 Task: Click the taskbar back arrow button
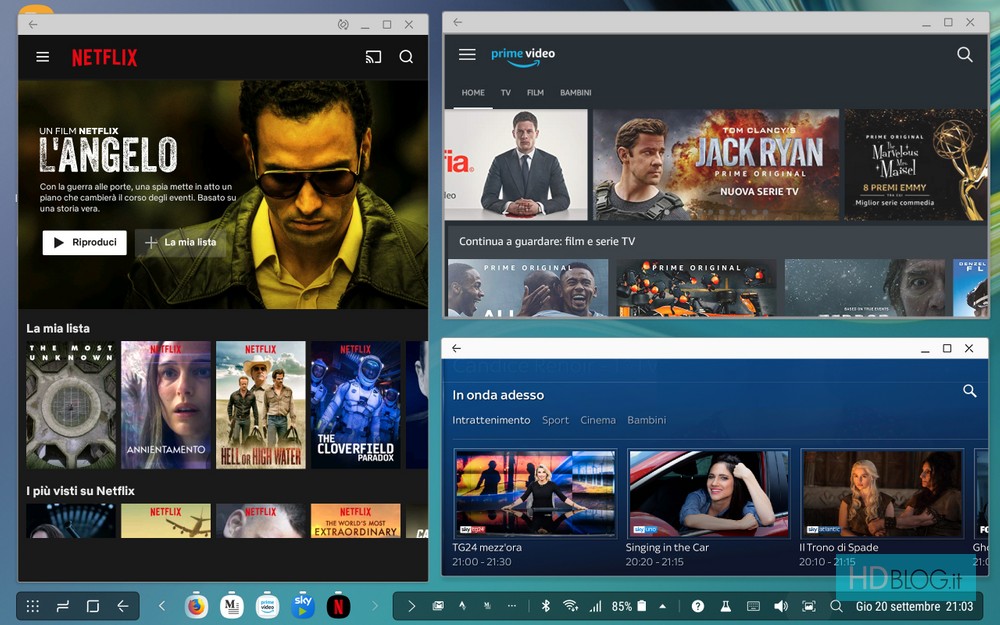click(x=122, y=606)
